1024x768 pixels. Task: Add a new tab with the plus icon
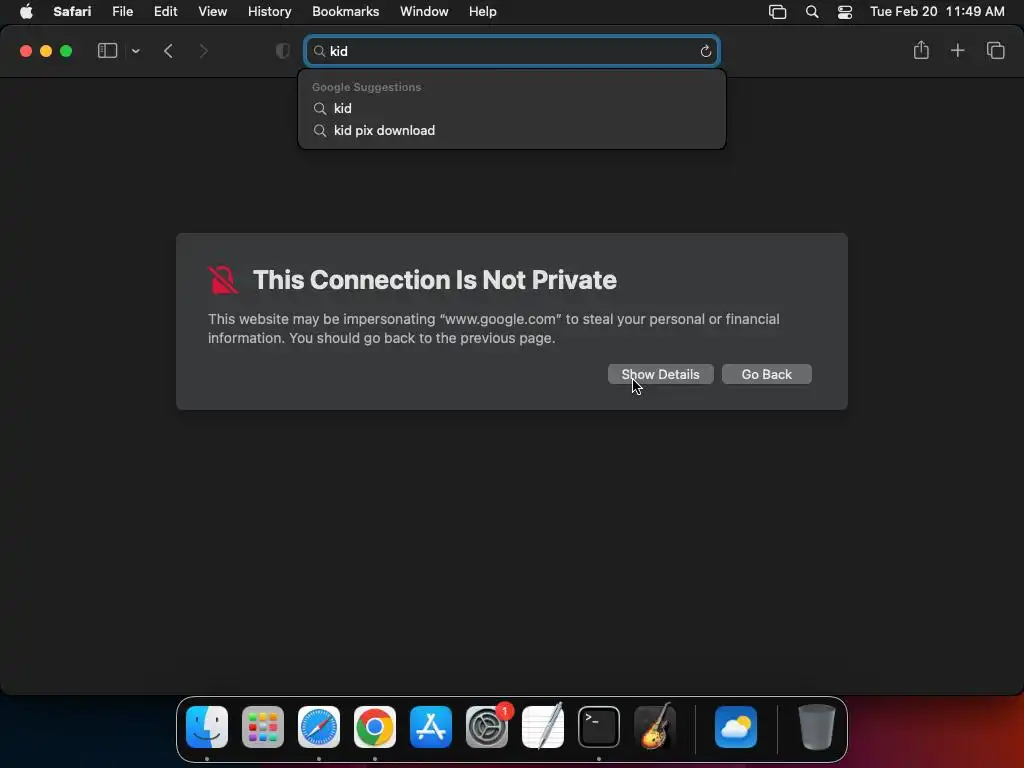pos(957,50)
